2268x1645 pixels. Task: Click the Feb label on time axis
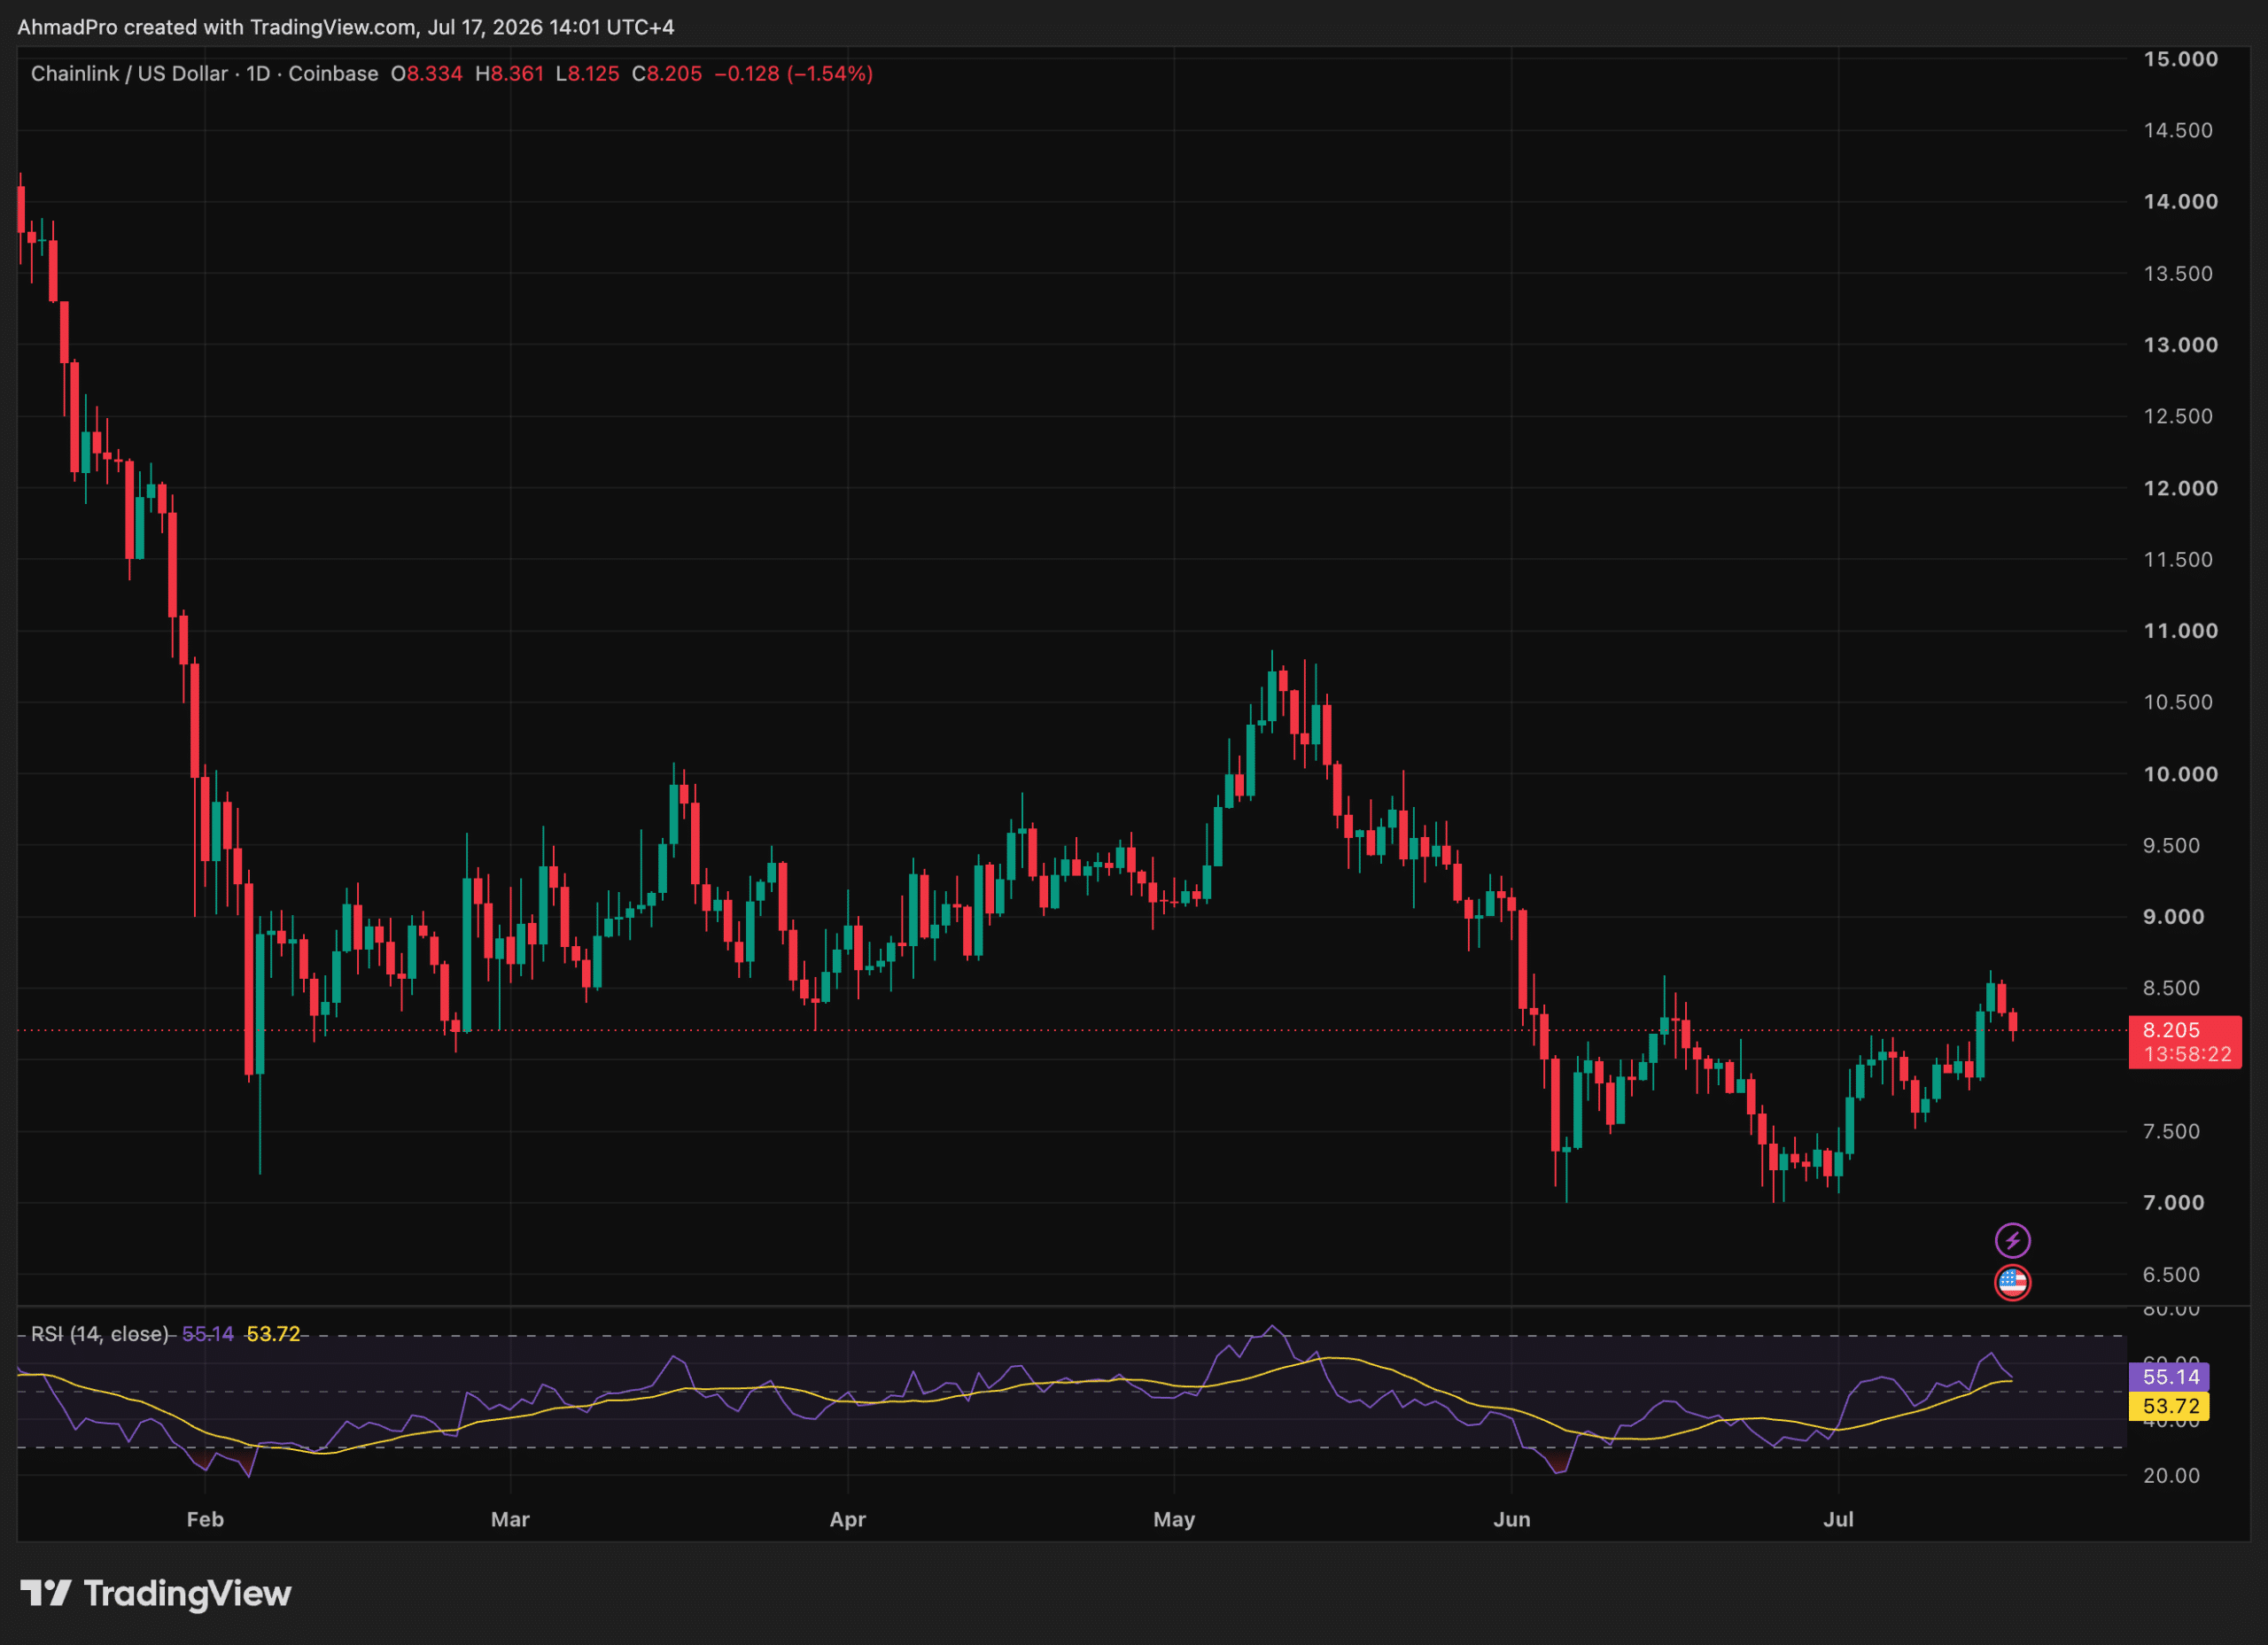(205, 1519)
